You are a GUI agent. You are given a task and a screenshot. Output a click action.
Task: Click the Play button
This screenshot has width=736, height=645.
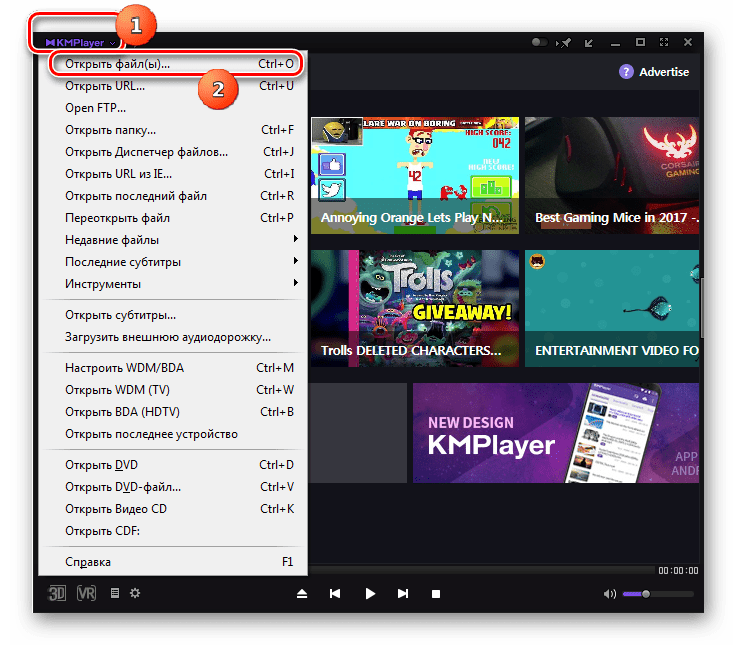click(x=370, y=593)
